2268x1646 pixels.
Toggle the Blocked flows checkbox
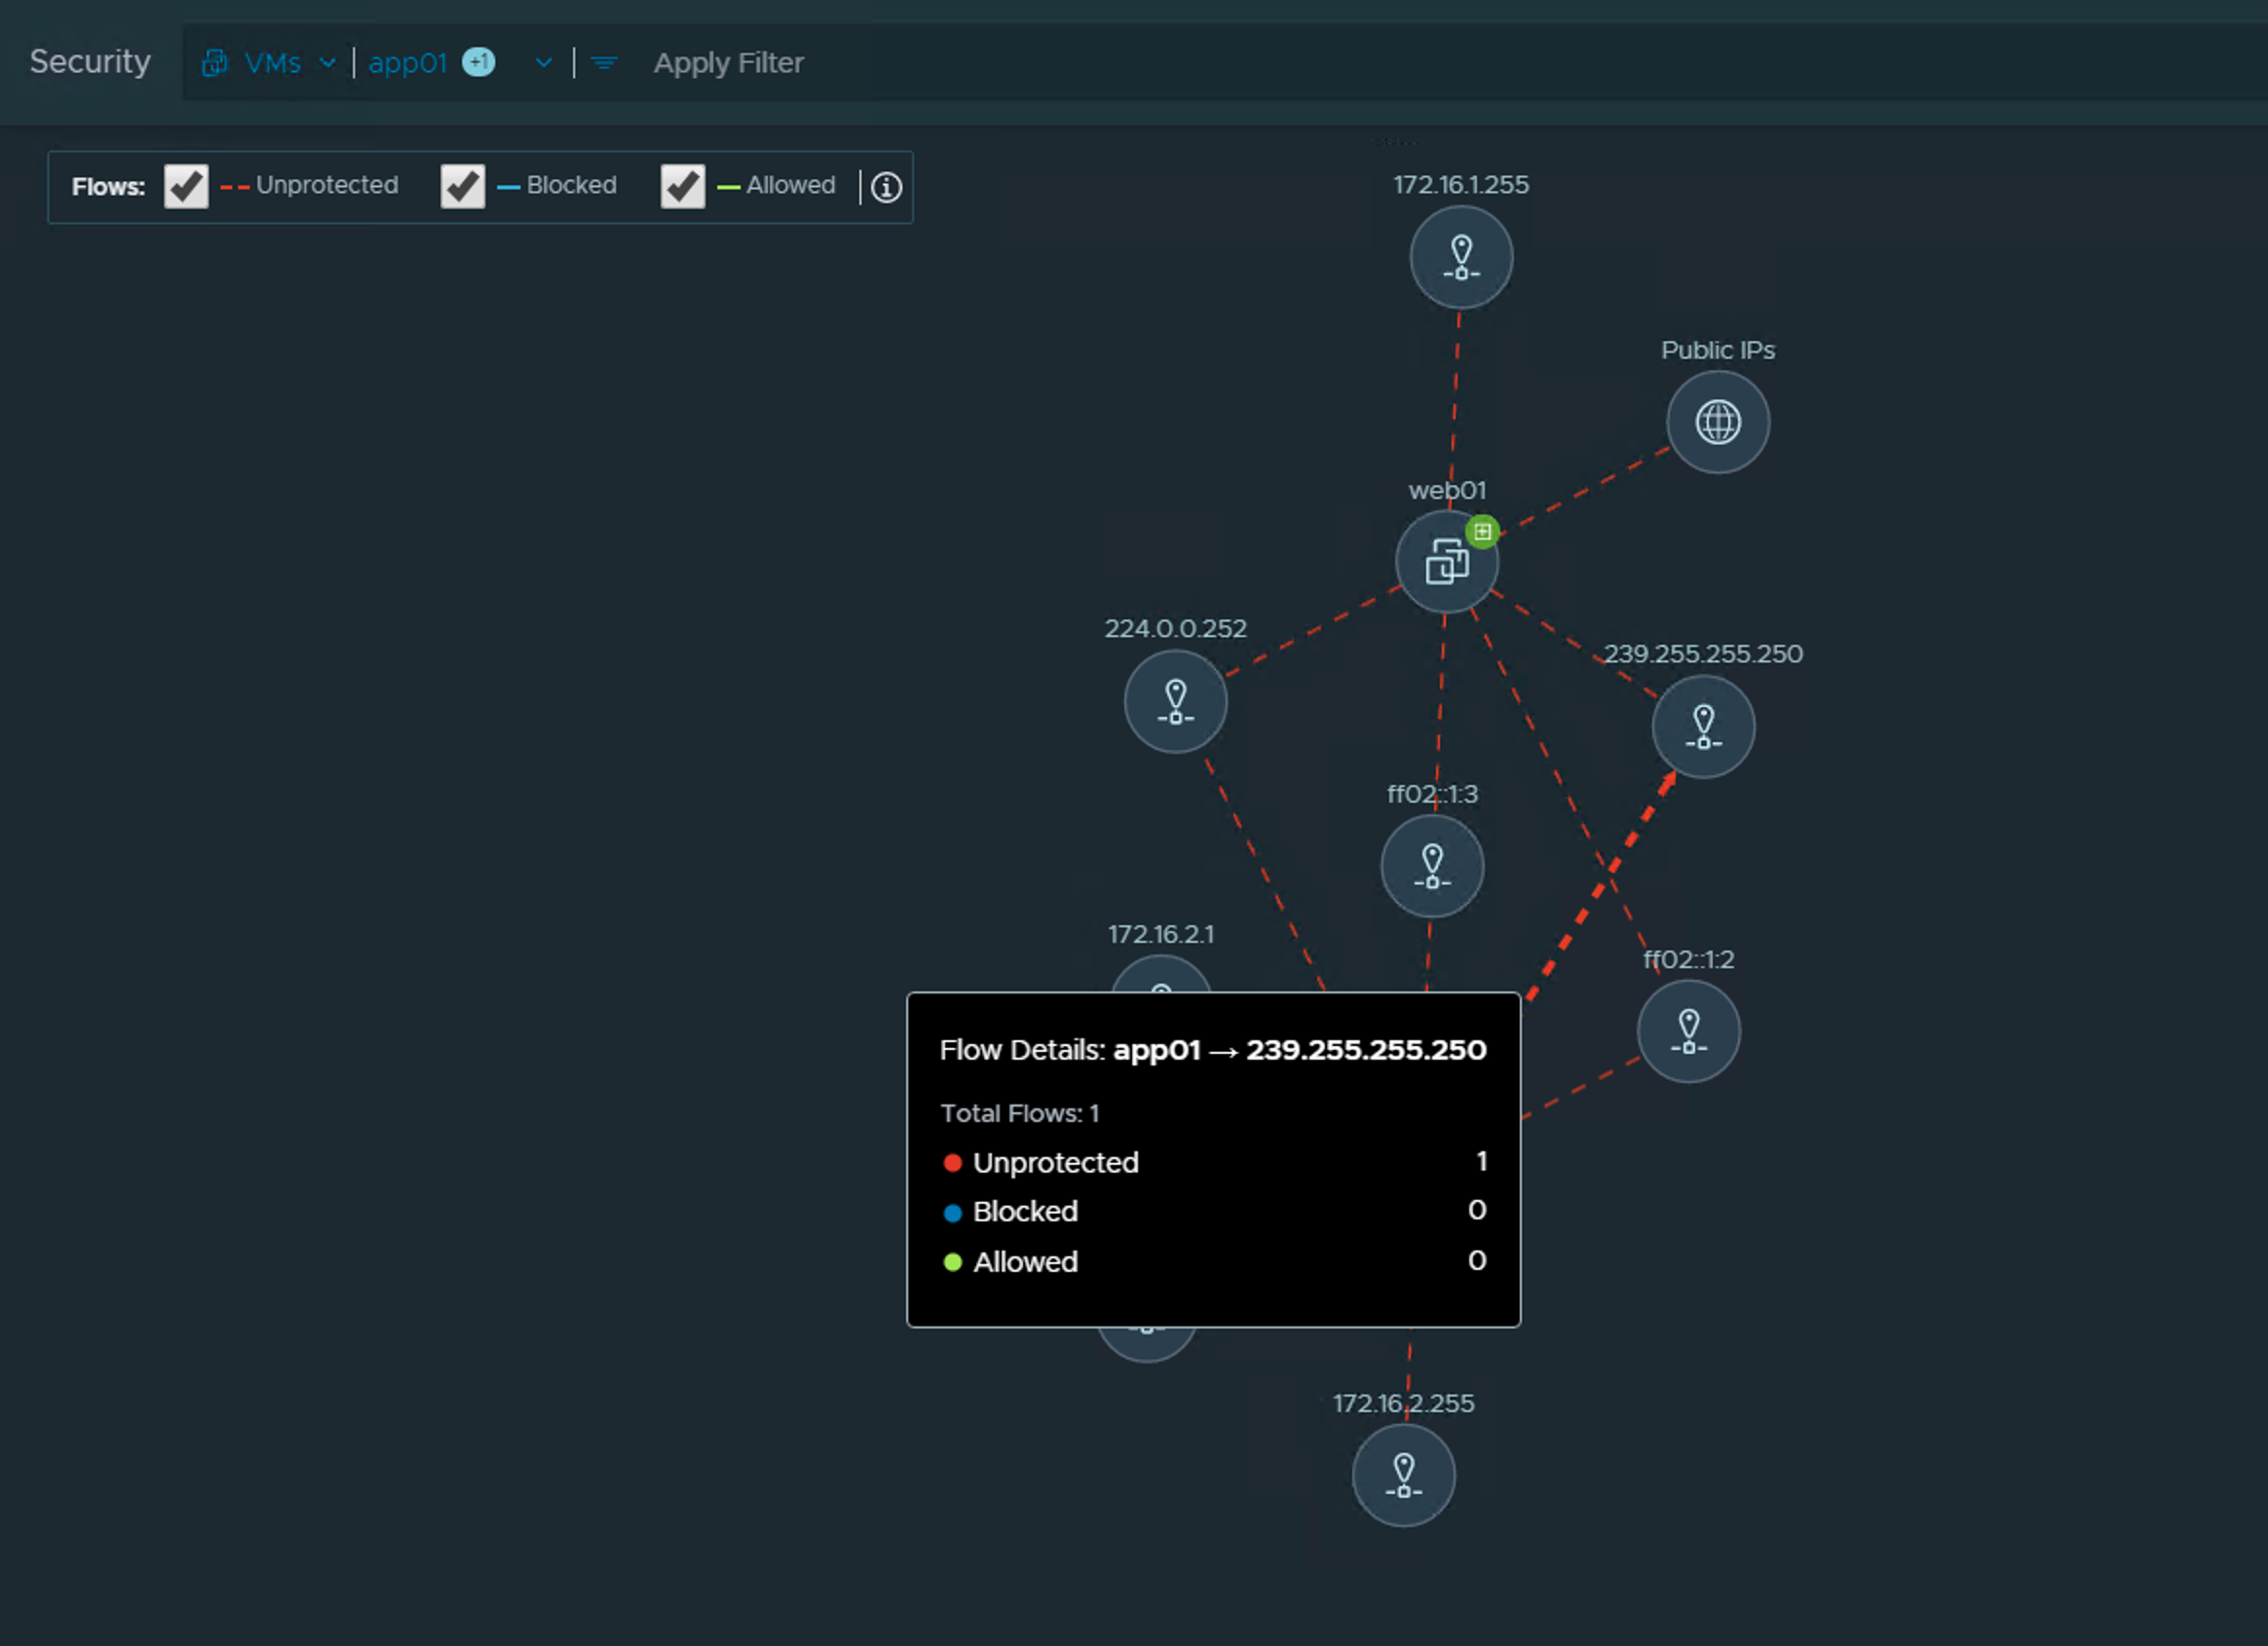(462, 187)
